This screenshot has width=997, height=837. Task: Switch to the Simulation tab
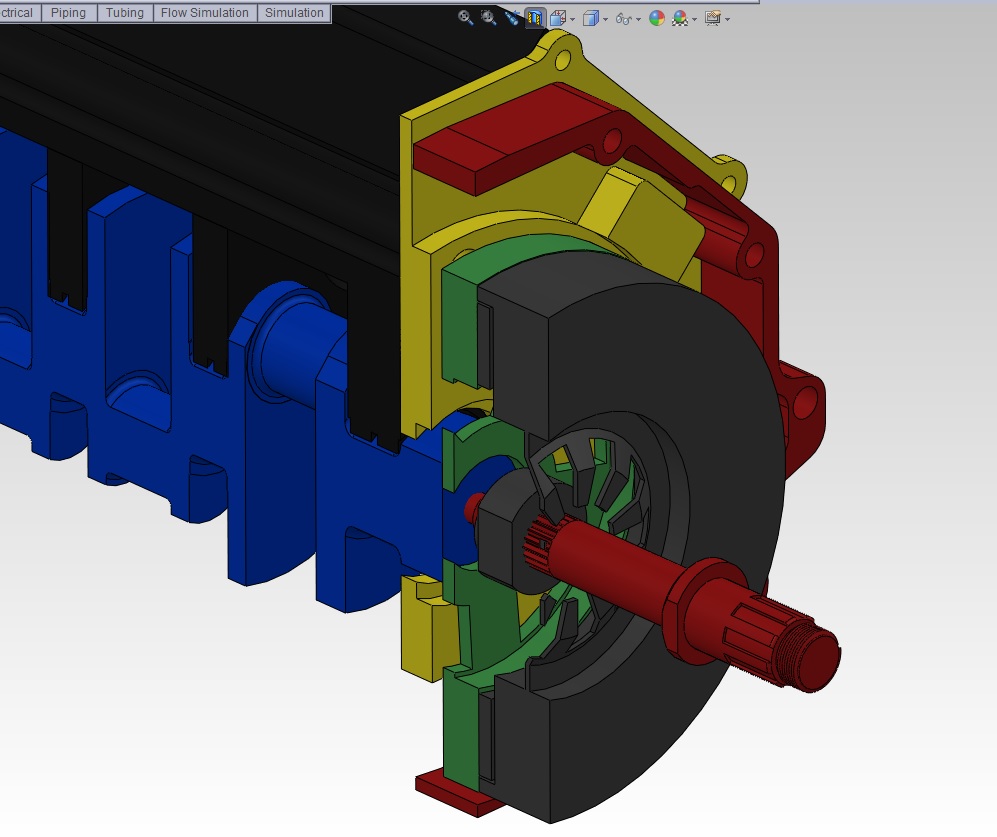(x=294, y=13)
